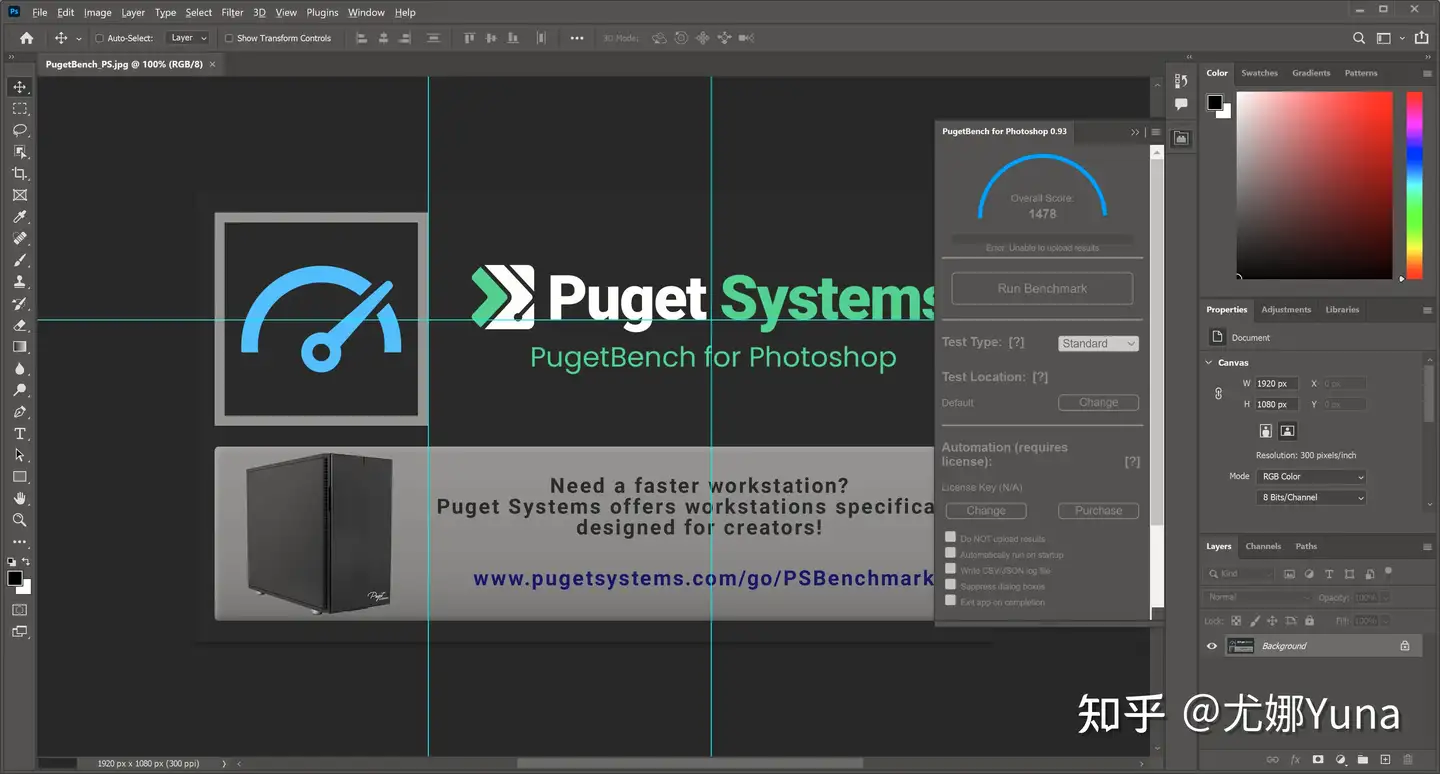Select the Pen tool

tap(19, 412)
